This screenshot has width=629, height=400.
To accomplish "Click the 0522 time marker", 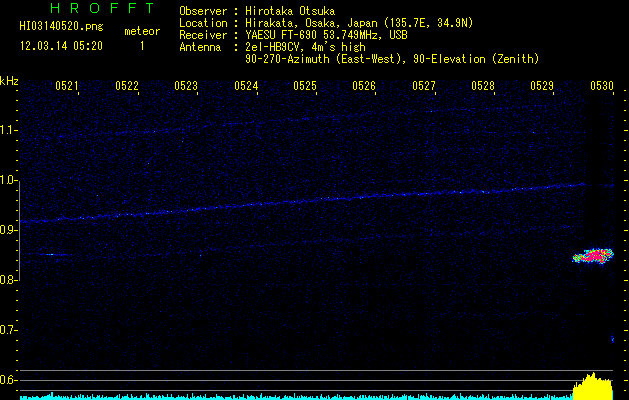I will point(126,86).
